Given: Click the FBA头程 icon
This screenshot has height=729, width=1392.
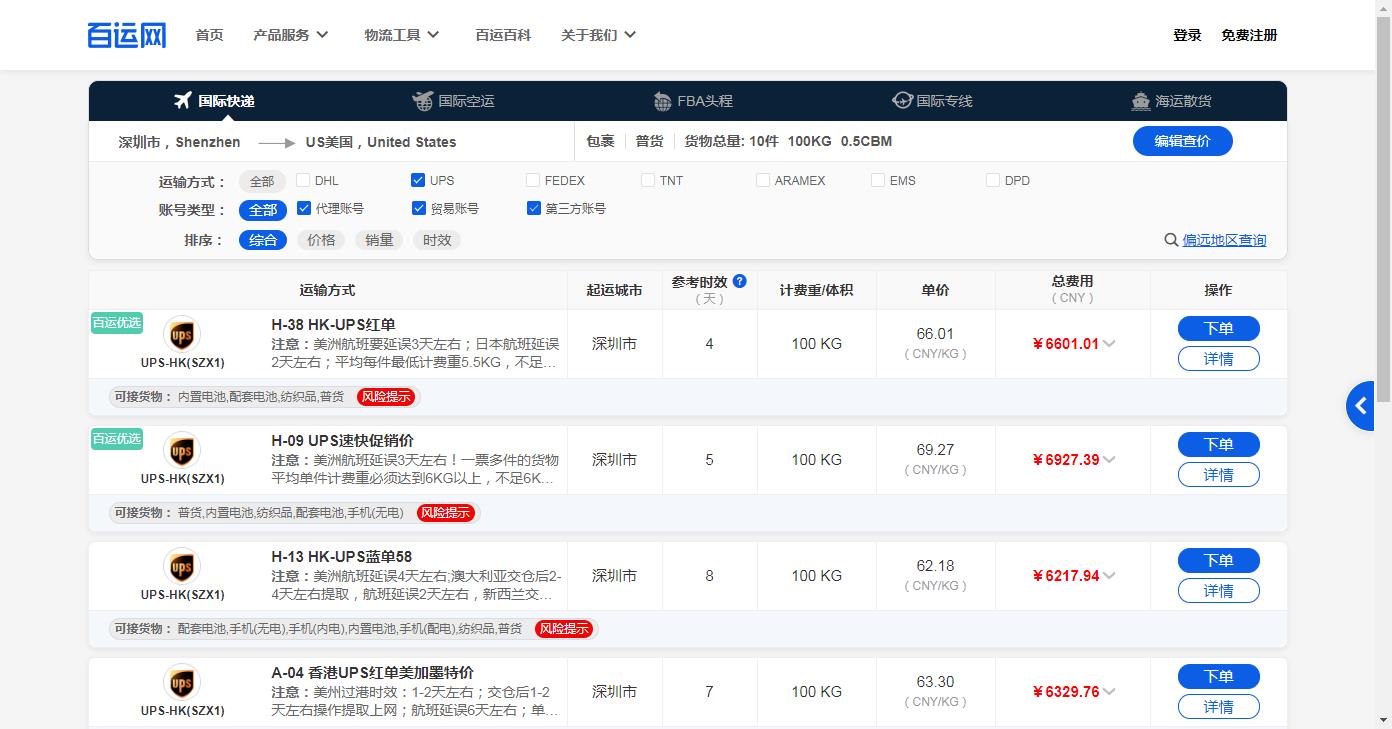Looking at the screenshot, I should click(x=662, y=101).
